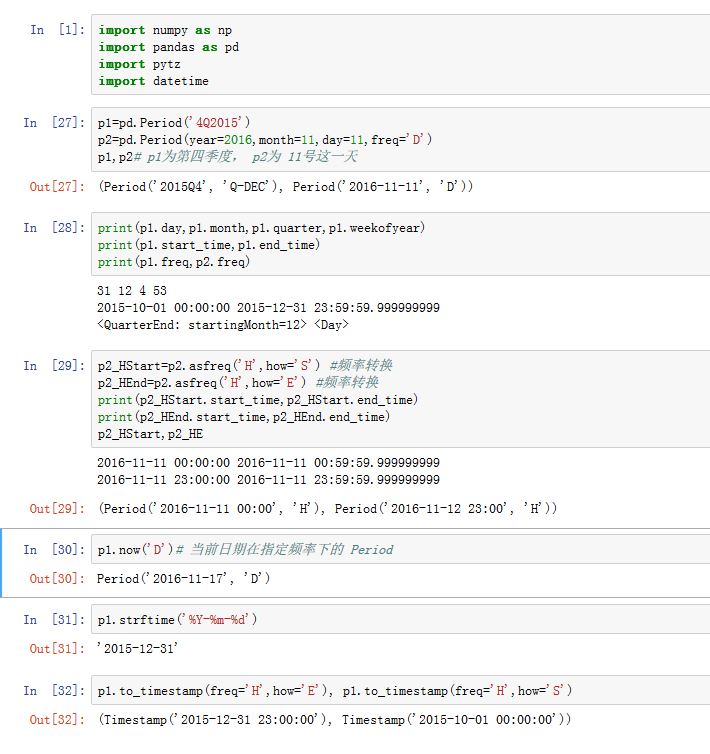Click the cell starting with import numpy
710x754 pixels.
[400, 55]
